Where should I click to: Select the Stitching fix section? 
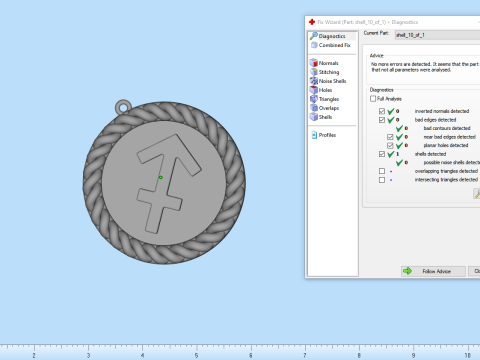(x=324, y=72)
